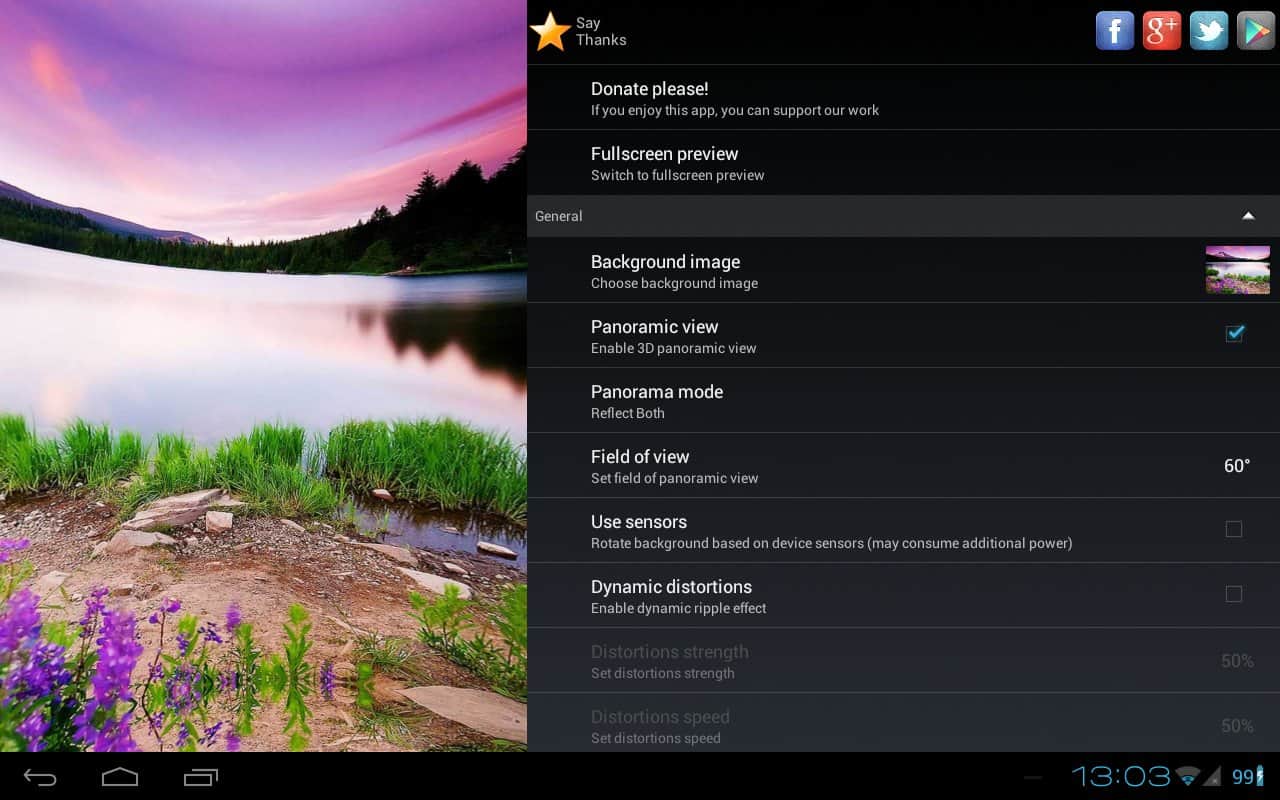1280x800 pixels.
Task: Collapse the General section arrow
Action: [1248, 216]
